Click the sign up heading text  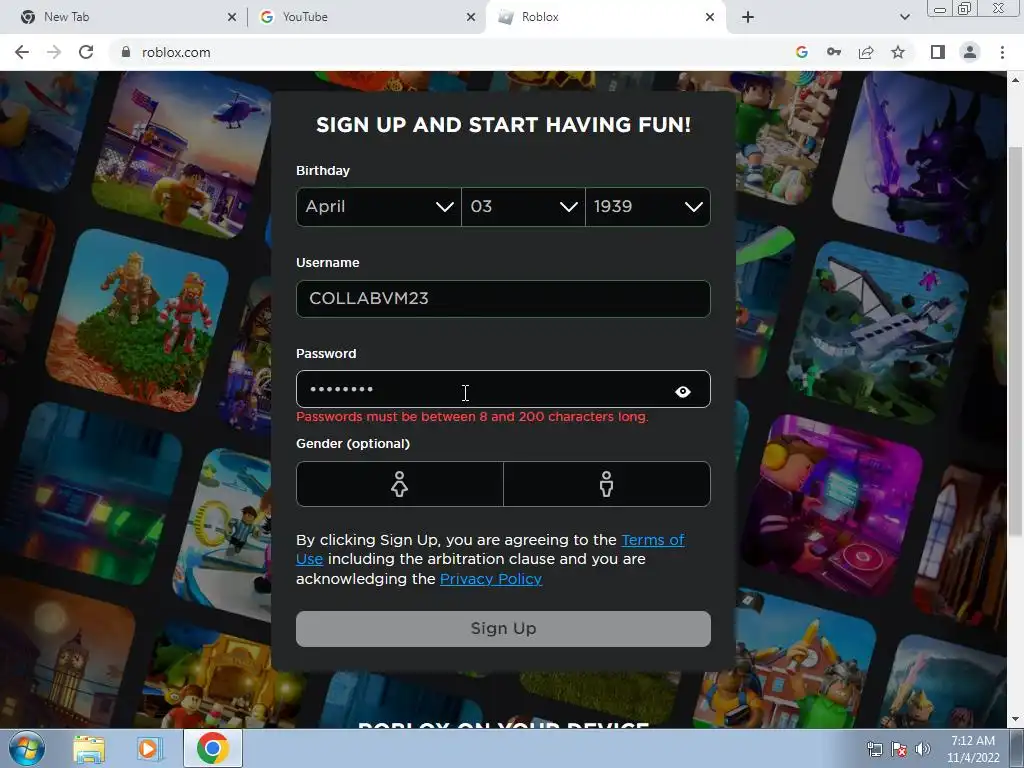coord(504,125)
